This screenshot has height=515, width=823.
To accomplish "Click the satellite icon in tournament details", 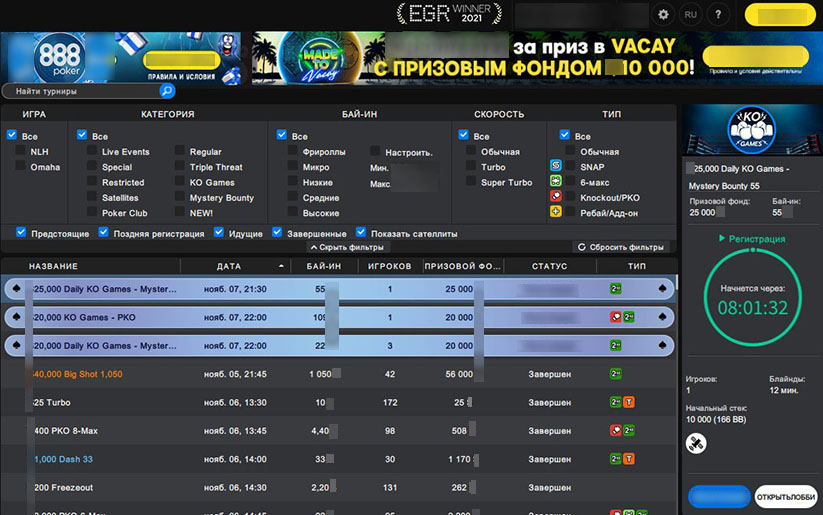I will (696, 444).
